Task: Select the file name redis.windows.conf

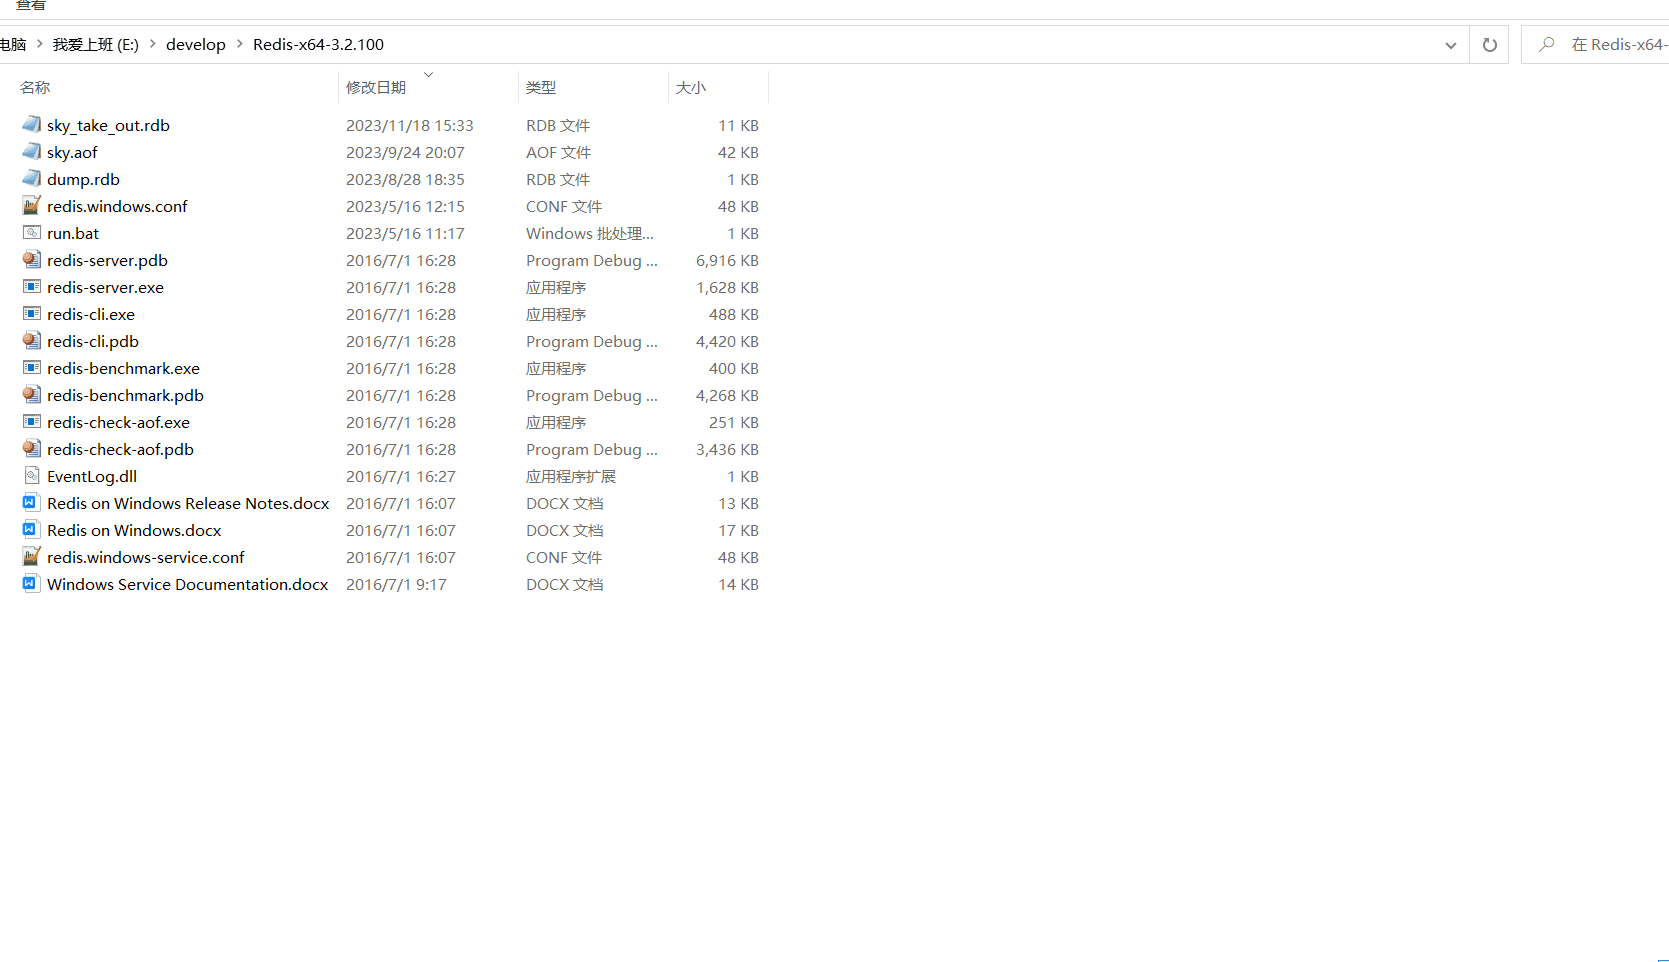Action: coord(117,206)
